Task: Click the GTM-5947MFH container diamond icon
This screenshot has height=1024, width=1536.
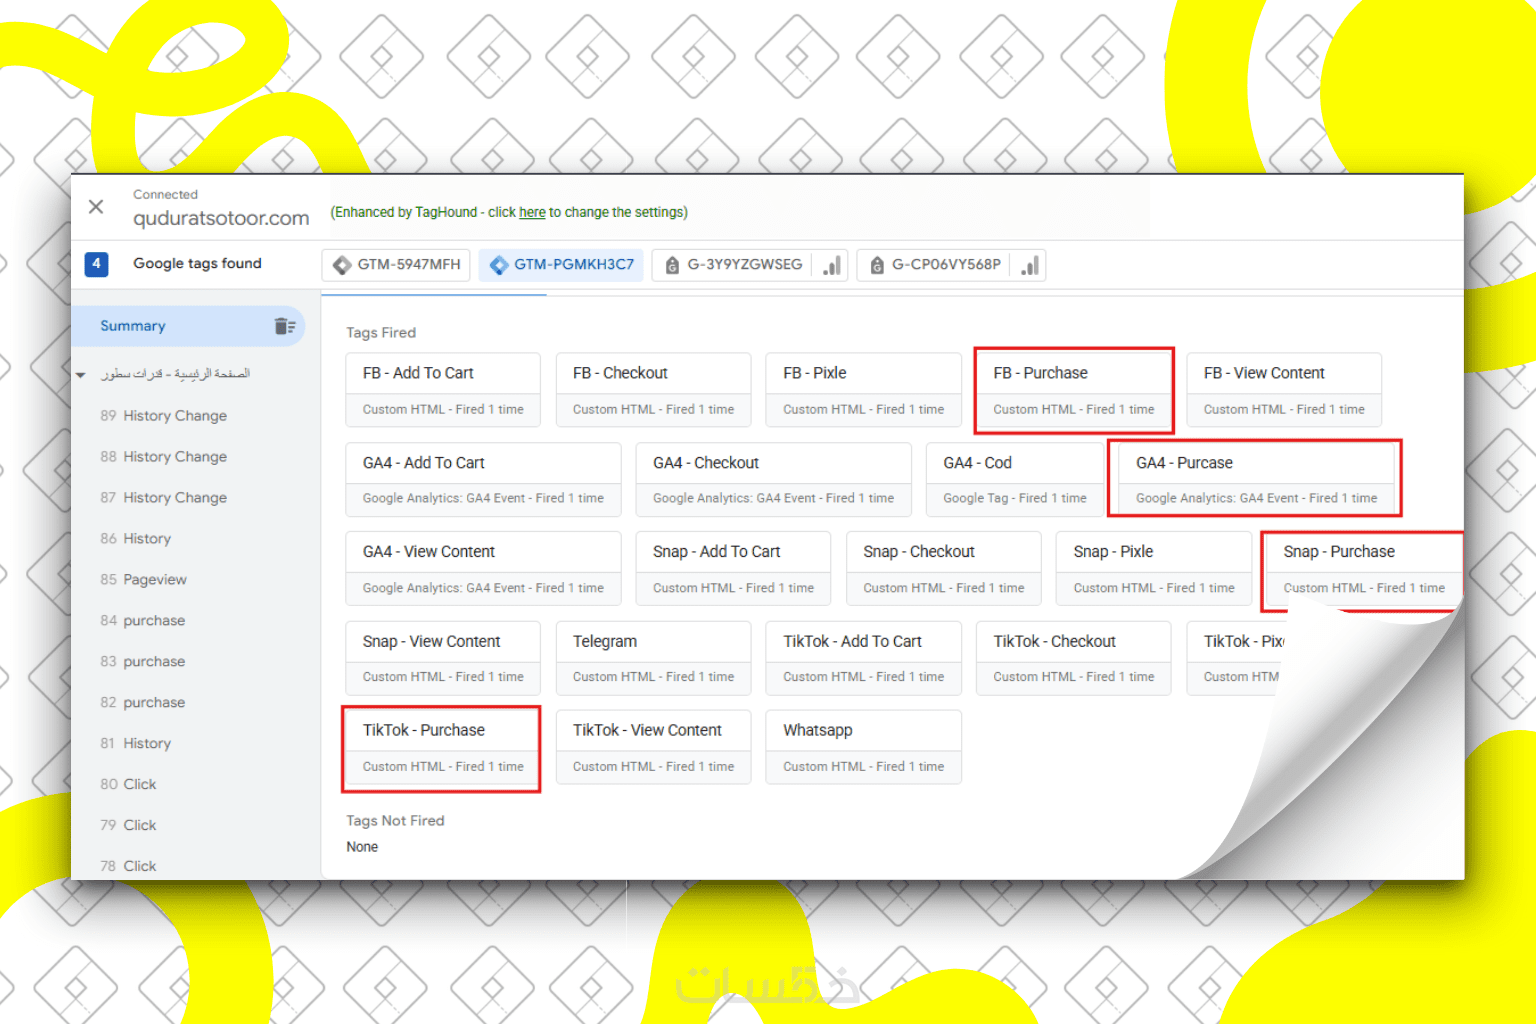Action: pos(342,265)
